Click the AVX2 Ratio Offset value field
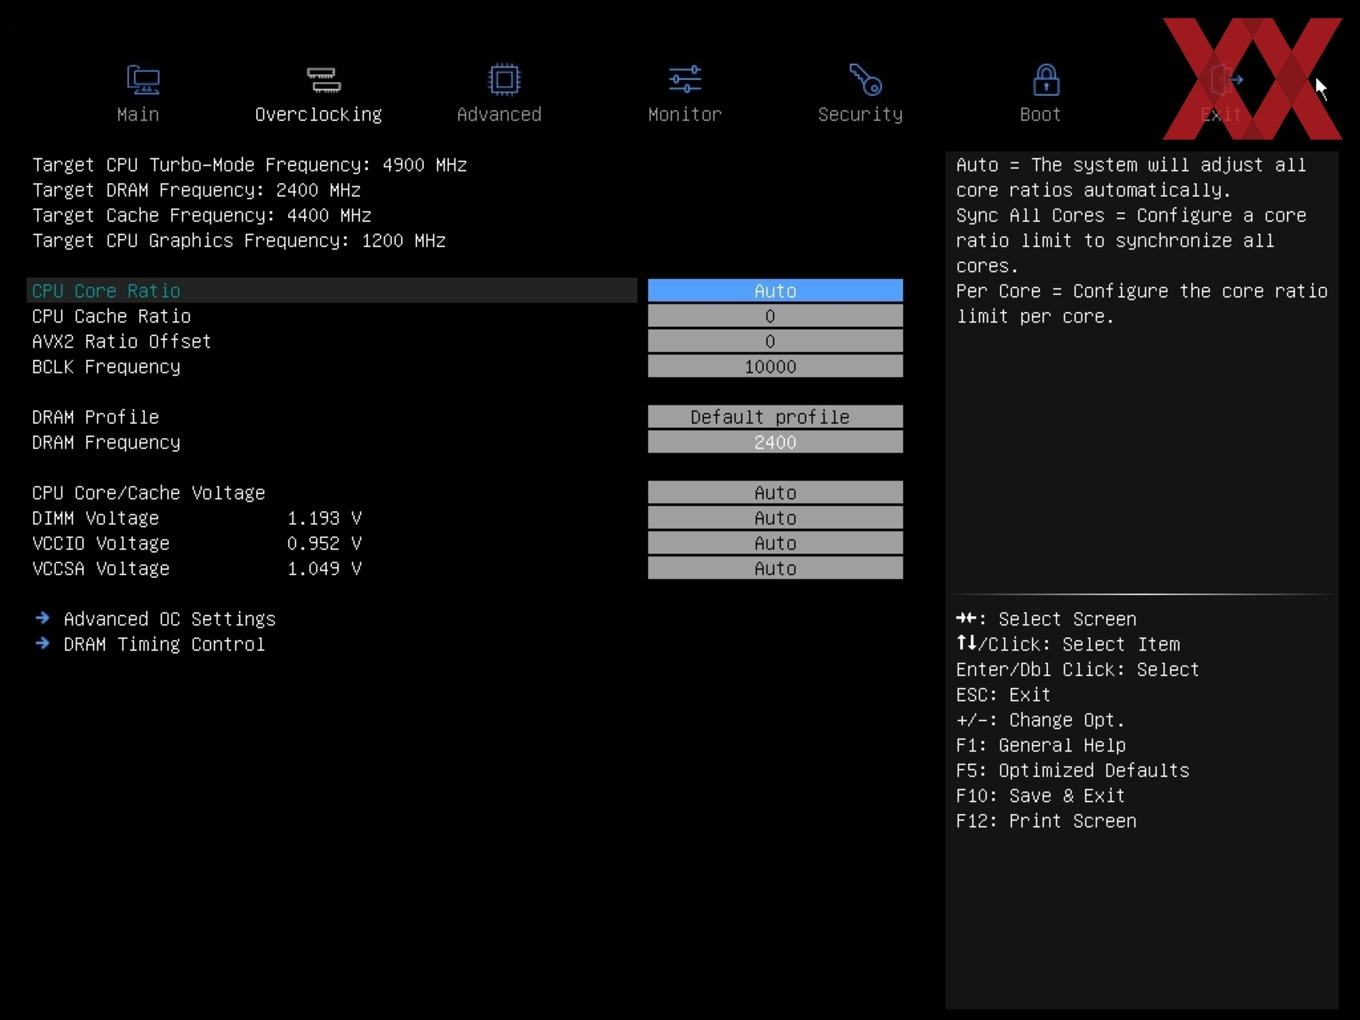Viewport: 1360px width, 1020px height. (775, 341)
